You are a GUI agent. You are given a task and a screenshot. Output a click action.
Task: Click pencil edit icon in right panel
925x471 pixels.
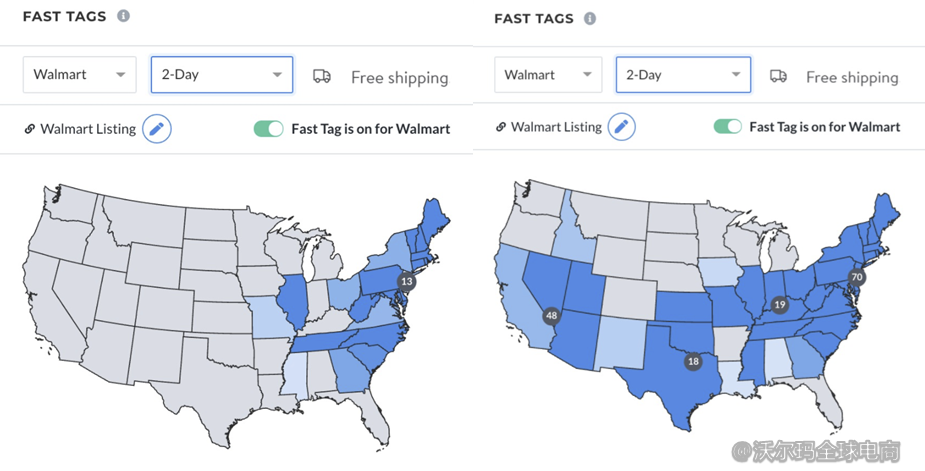click(x=621, y=127)
